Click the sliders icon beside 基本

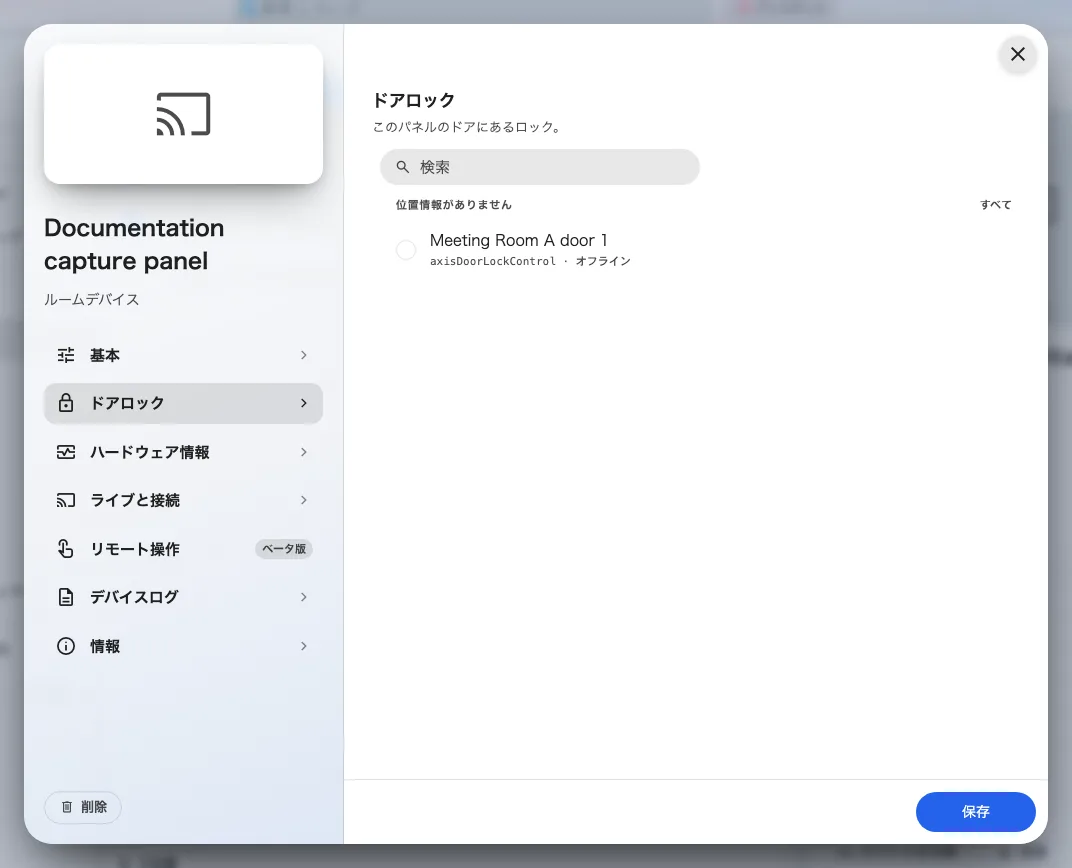click(x=66, y=355)
